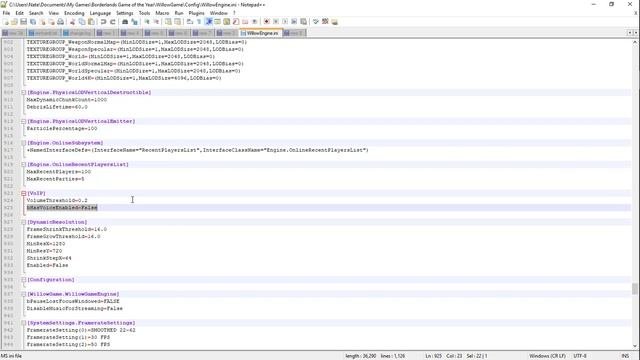The image size is (640, 360).
Task: Click the Close document toolbar icon
Action: (42, 22)
